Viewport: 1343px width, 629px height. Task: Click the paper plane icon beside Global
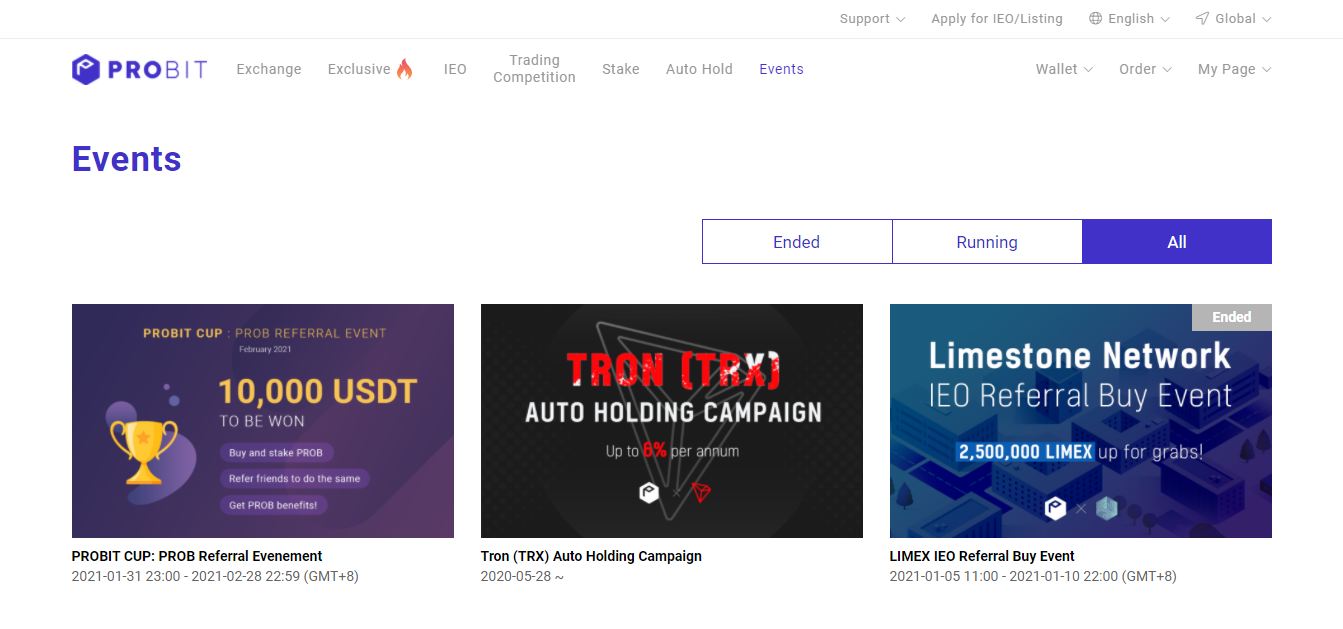tap(1202, 19)
